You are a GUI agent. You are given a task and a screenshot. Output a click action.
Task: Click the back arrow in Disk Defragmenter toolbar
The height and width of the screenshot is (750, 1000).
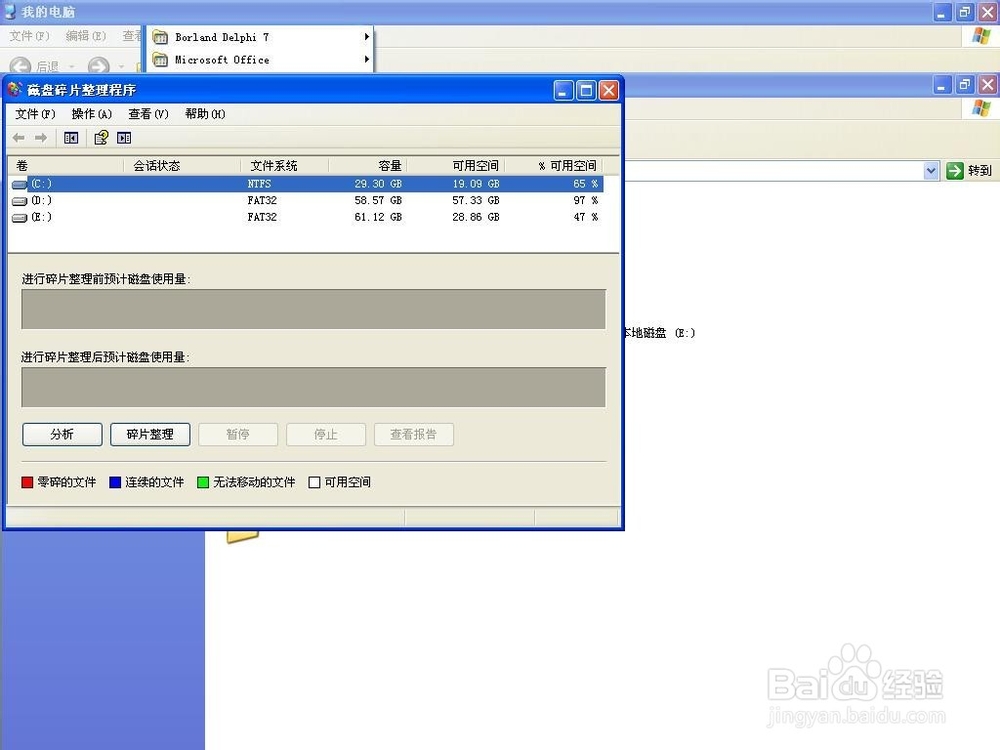18,138
